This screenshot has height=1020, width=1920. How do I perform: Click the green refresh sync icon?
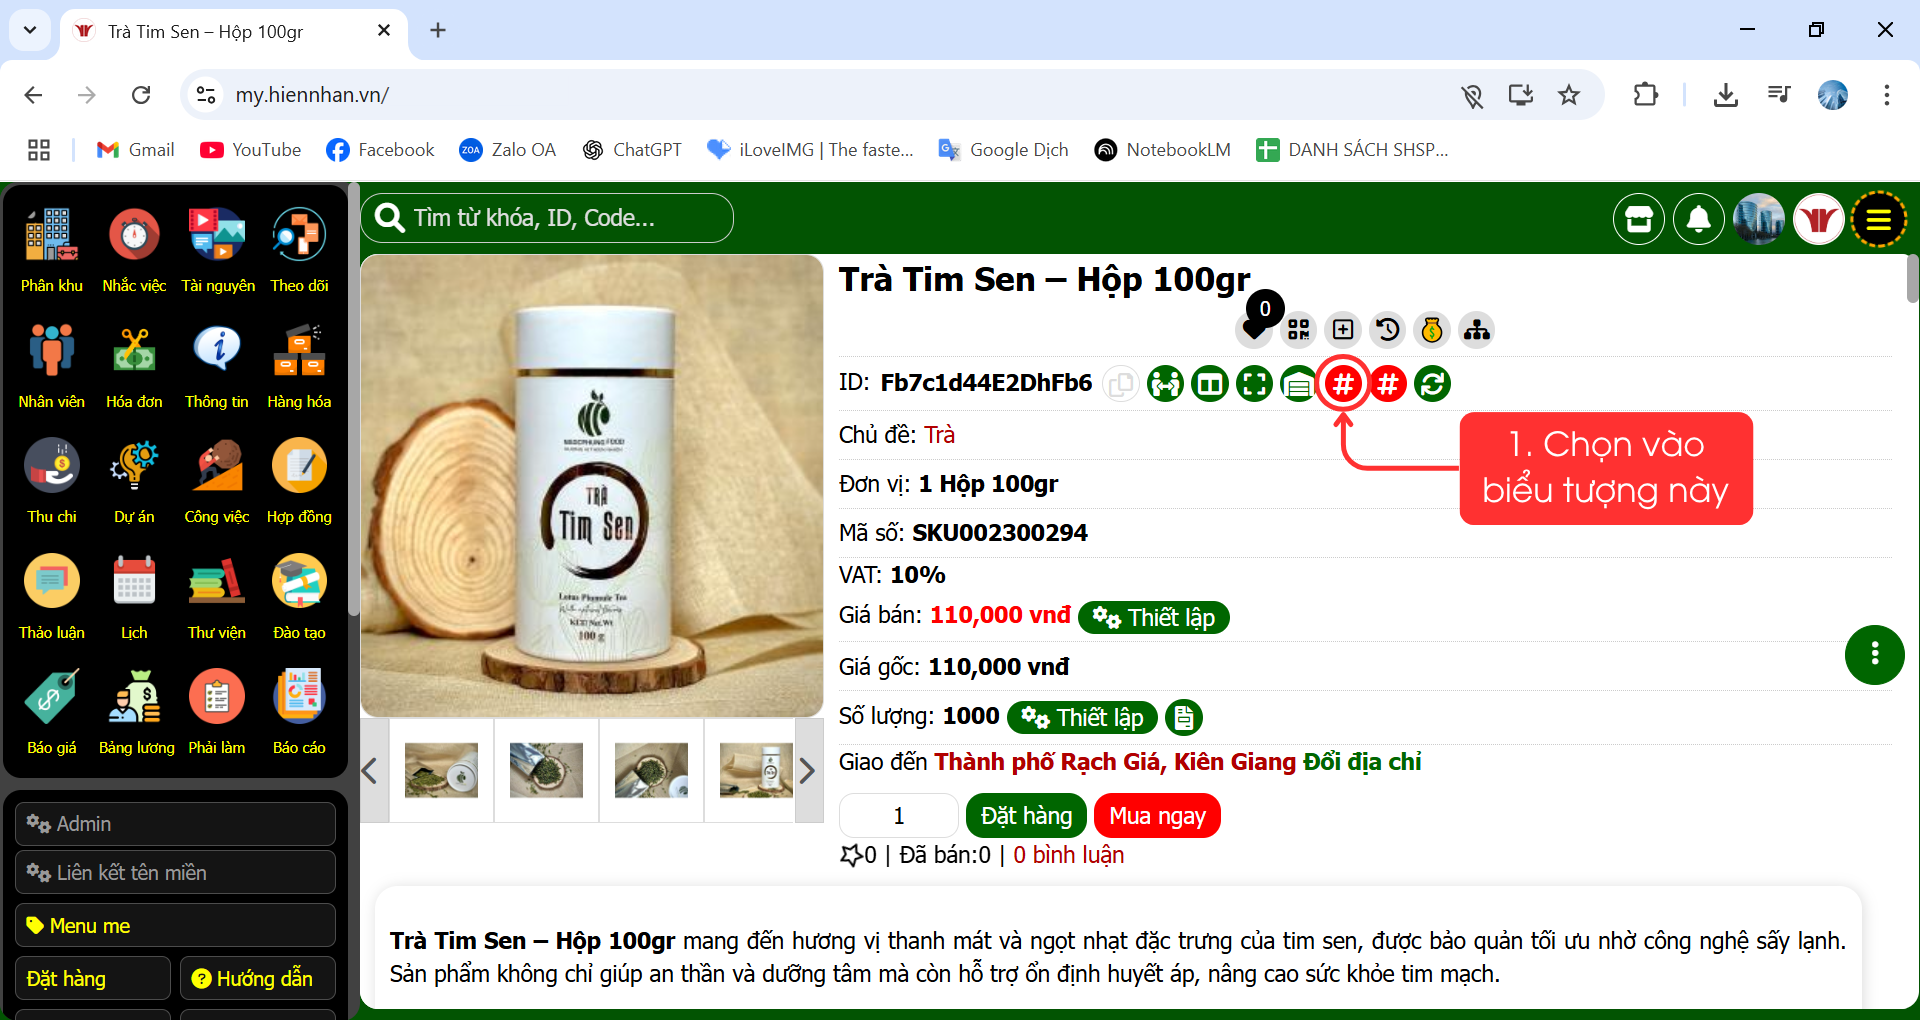coord(1432,384)
